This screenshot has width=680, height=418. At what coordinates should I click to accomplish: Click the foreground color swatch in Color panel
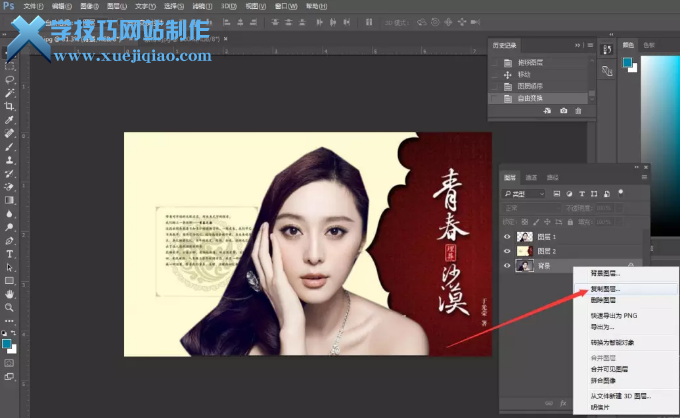629,63
